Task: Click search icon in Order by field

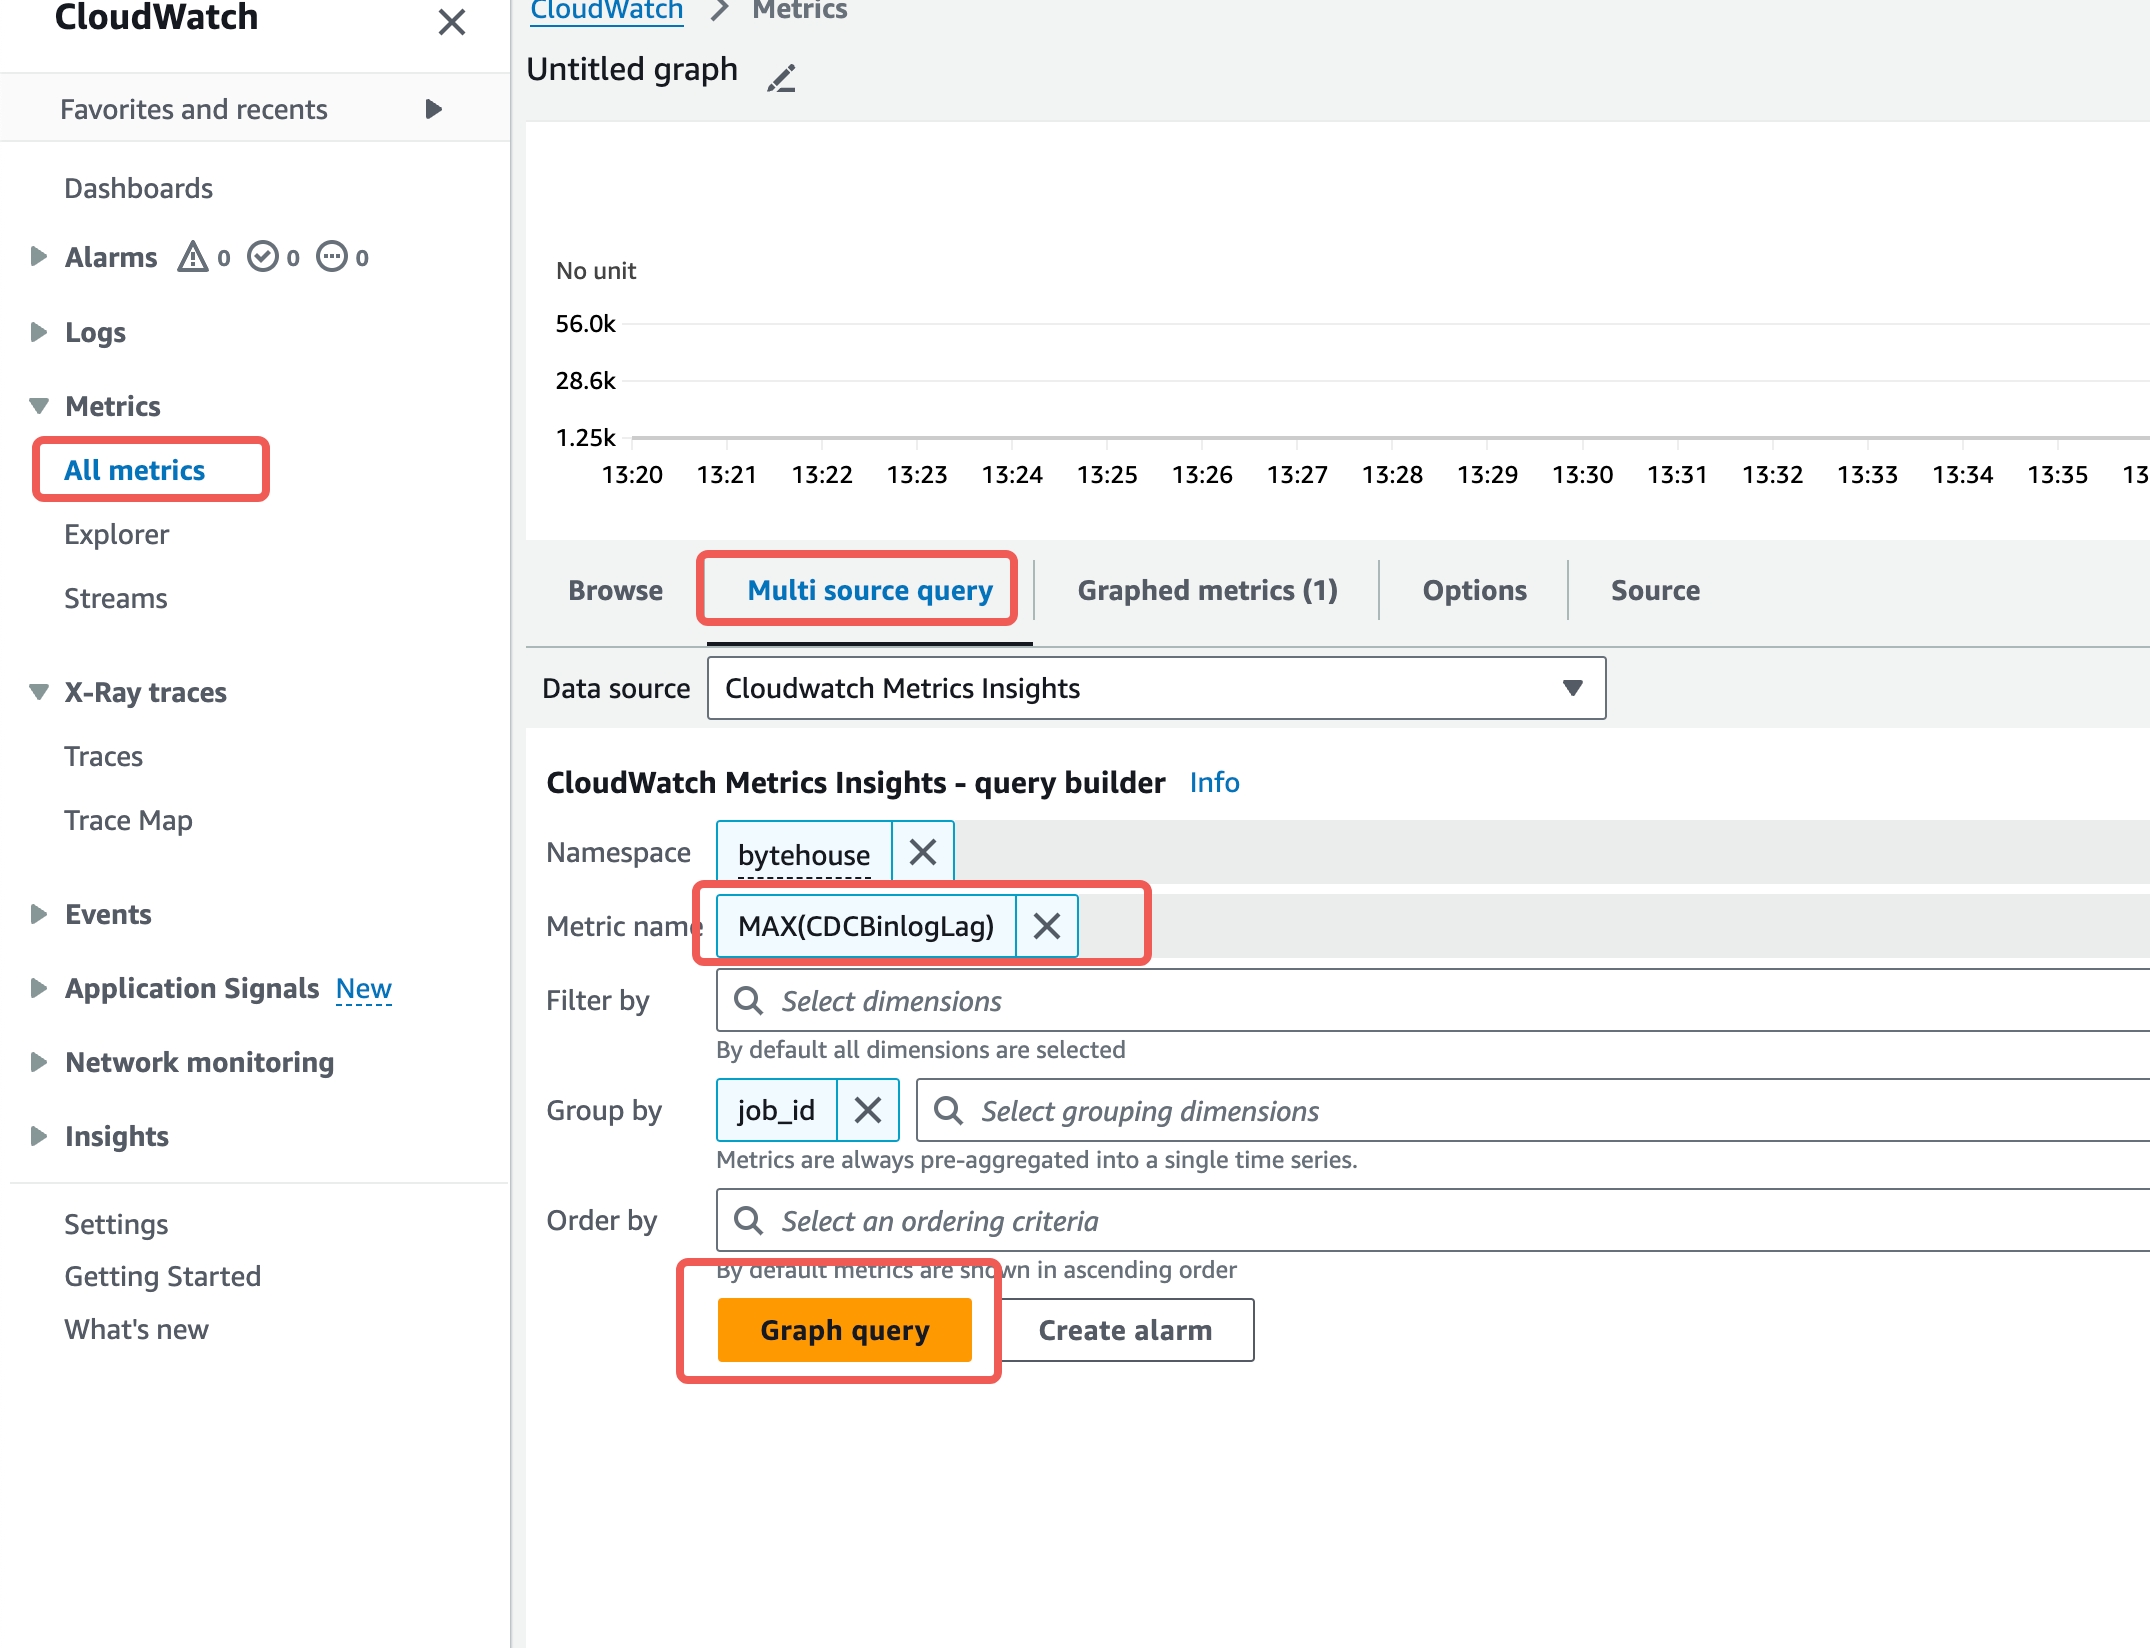Action: pyautogui.click(x=749, y=1220)
